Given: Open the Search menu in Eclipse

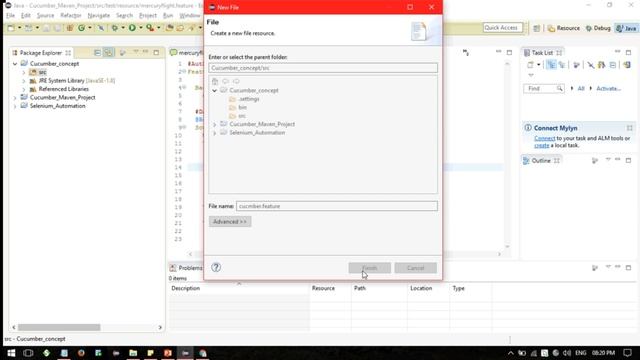Looking at the screenshot, I should coord(124,16).
